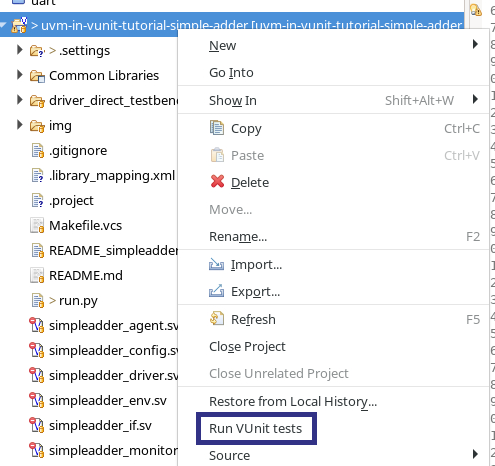The width and height of the screenshot is (495, 466).
Task: Select the driver_direct_testbench folder name
Action: click(x=113, y=101)
